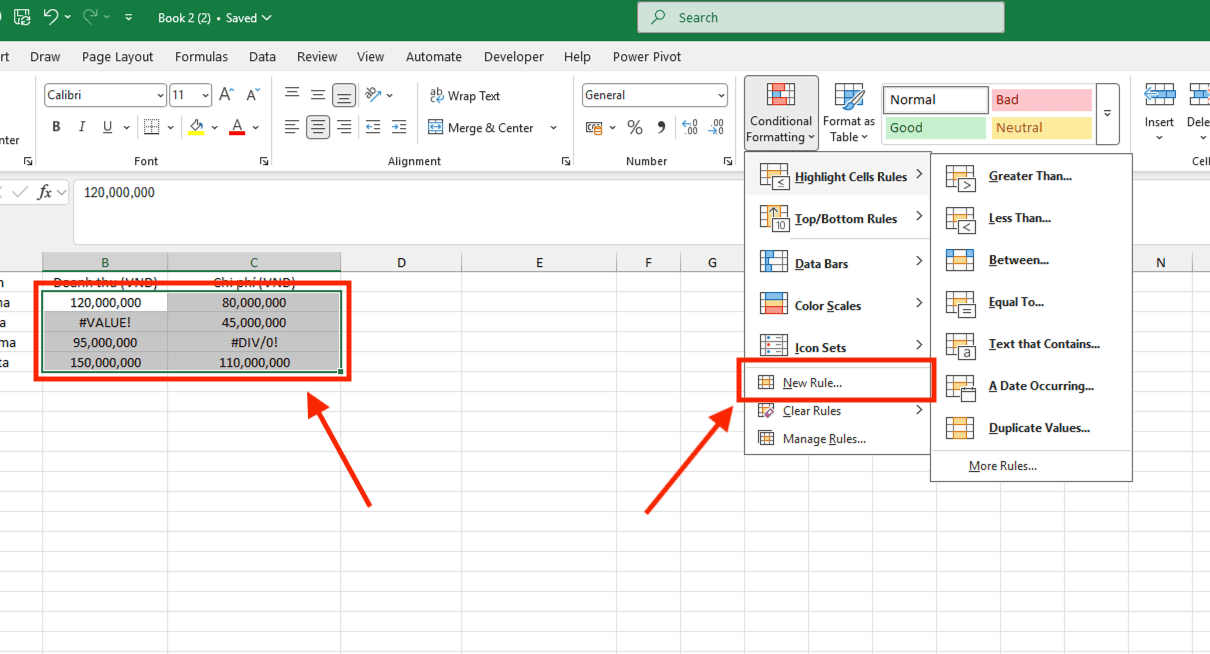Click the Search box in title bar
The width and height of the screenshot is (1210, 654).
[x=821, y=17]
